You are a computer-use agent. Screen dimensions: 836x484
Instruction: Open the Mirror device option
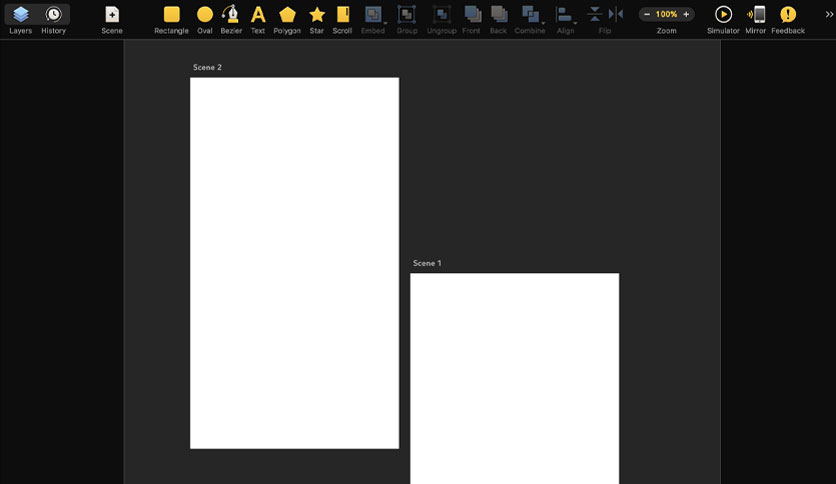[755, 20]
